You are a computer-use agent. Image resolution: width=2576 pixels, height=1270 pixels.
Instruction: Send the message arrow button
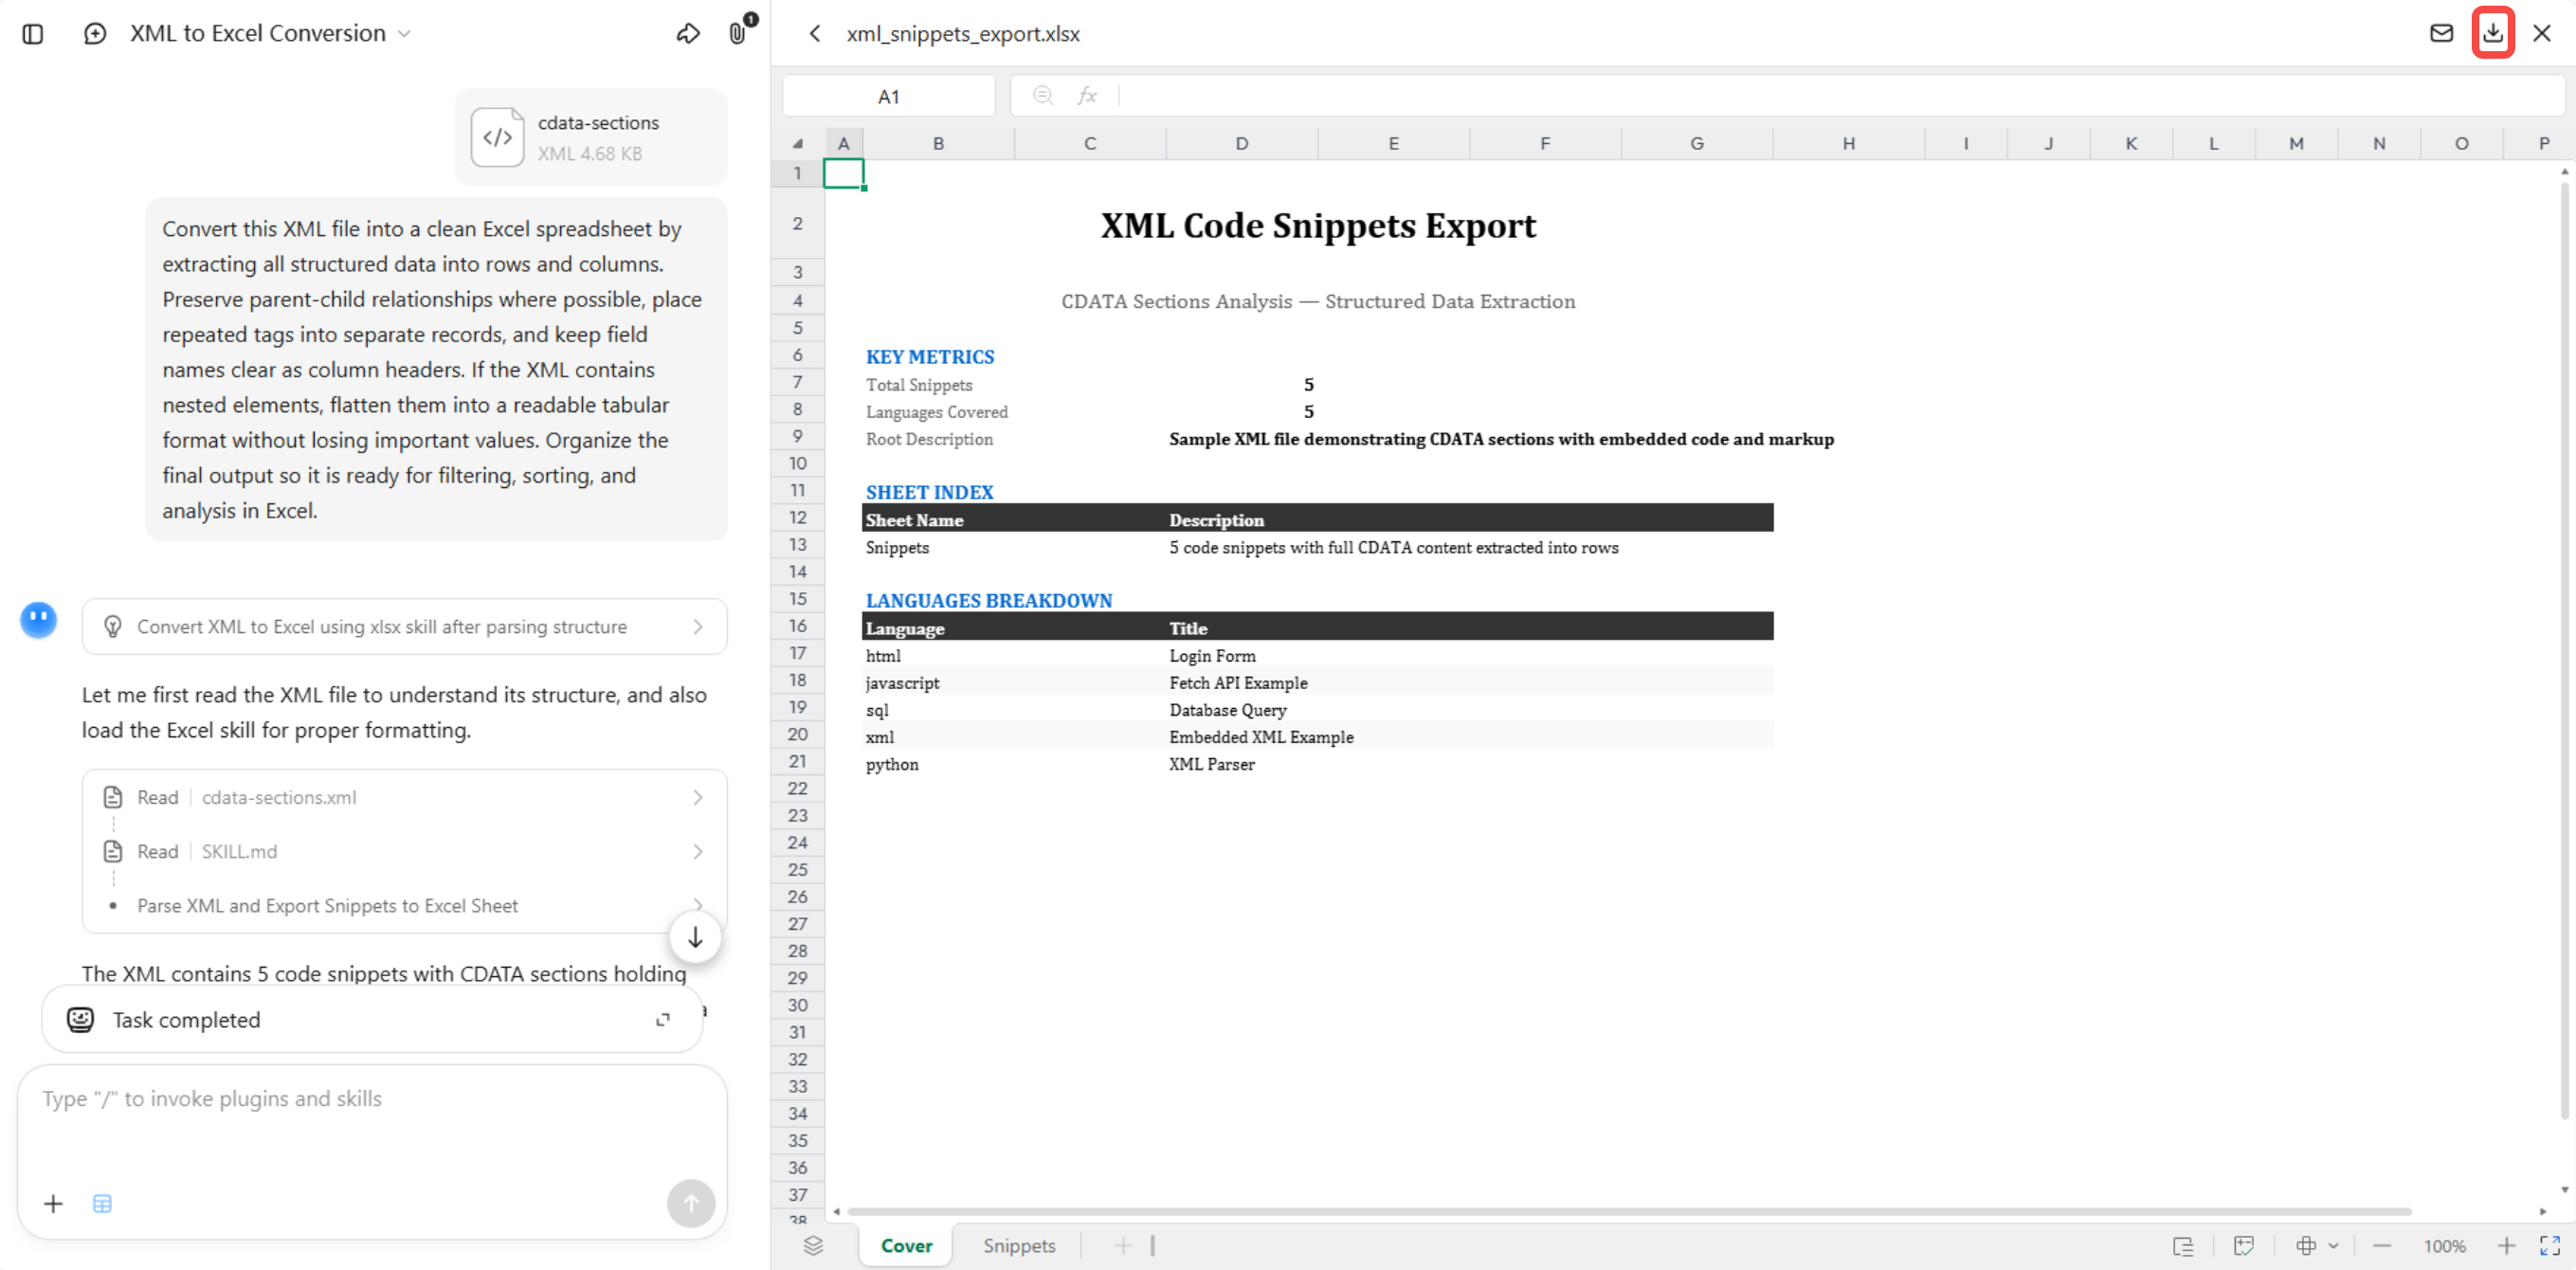tap(691, 1203)
